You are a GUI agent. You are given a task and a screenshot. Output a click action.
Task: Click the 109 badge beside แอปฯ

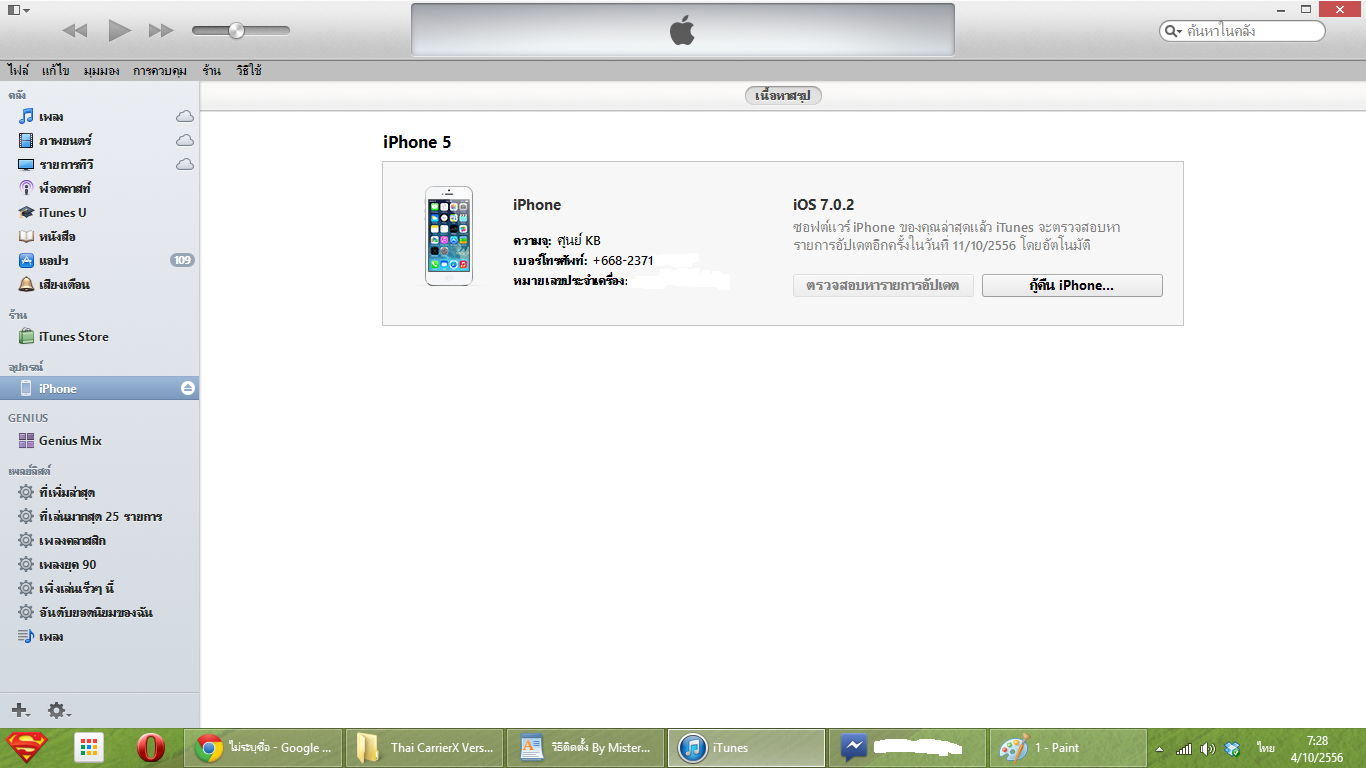pyautogui.click(x=182, y=261)
